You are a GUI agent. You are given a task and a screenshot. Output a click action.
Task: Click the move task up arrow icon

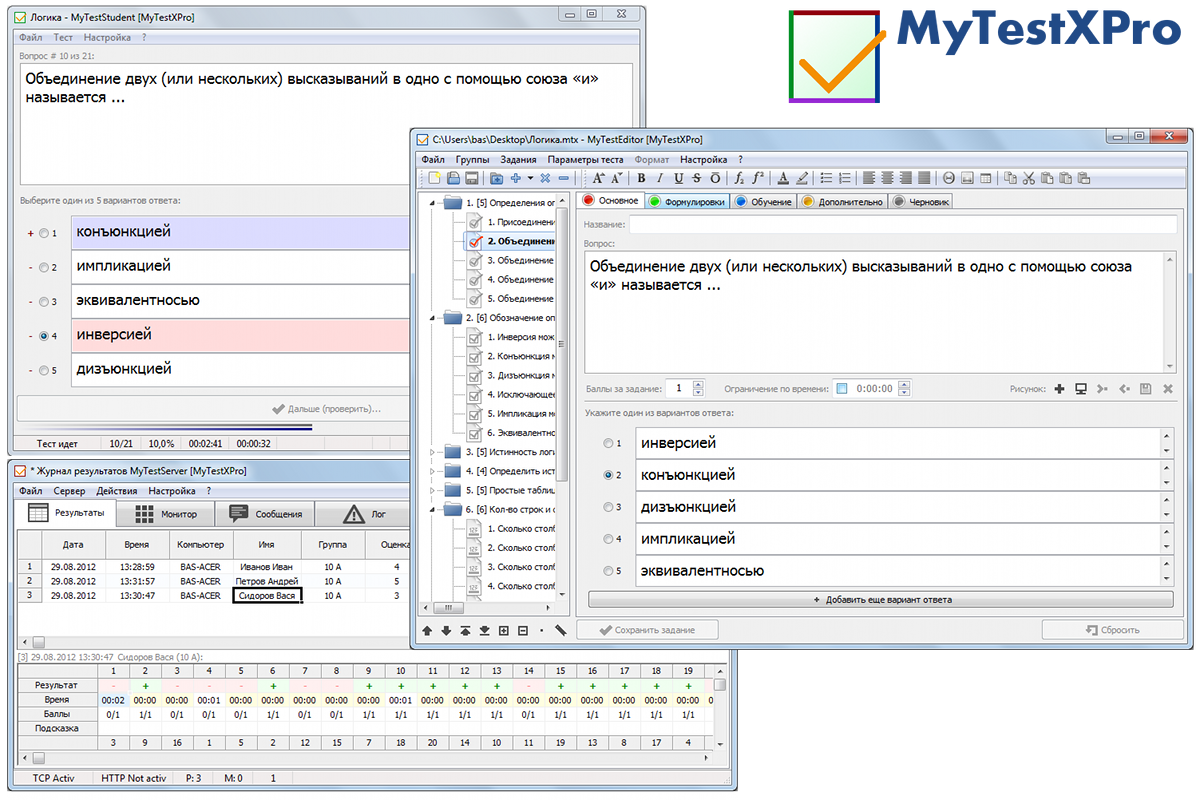[428, 631]
